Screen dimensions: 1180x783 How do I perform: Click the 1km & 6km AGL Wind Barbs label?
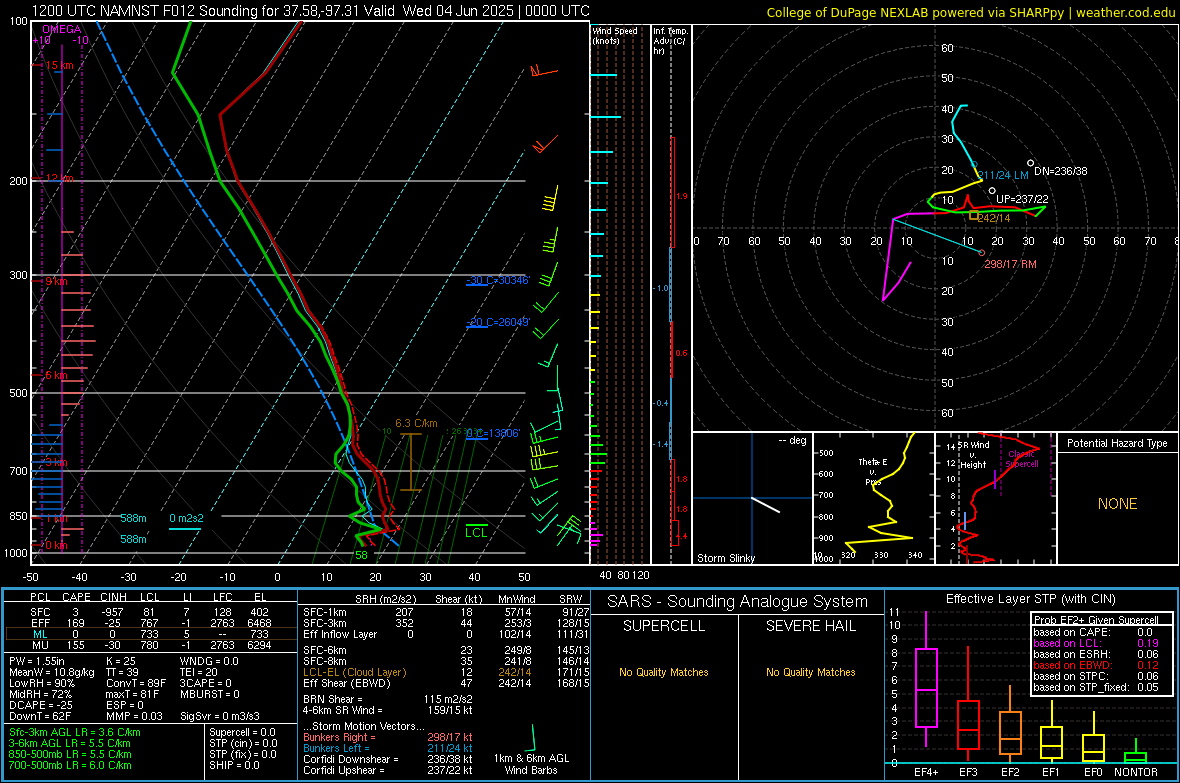point(531,764)
